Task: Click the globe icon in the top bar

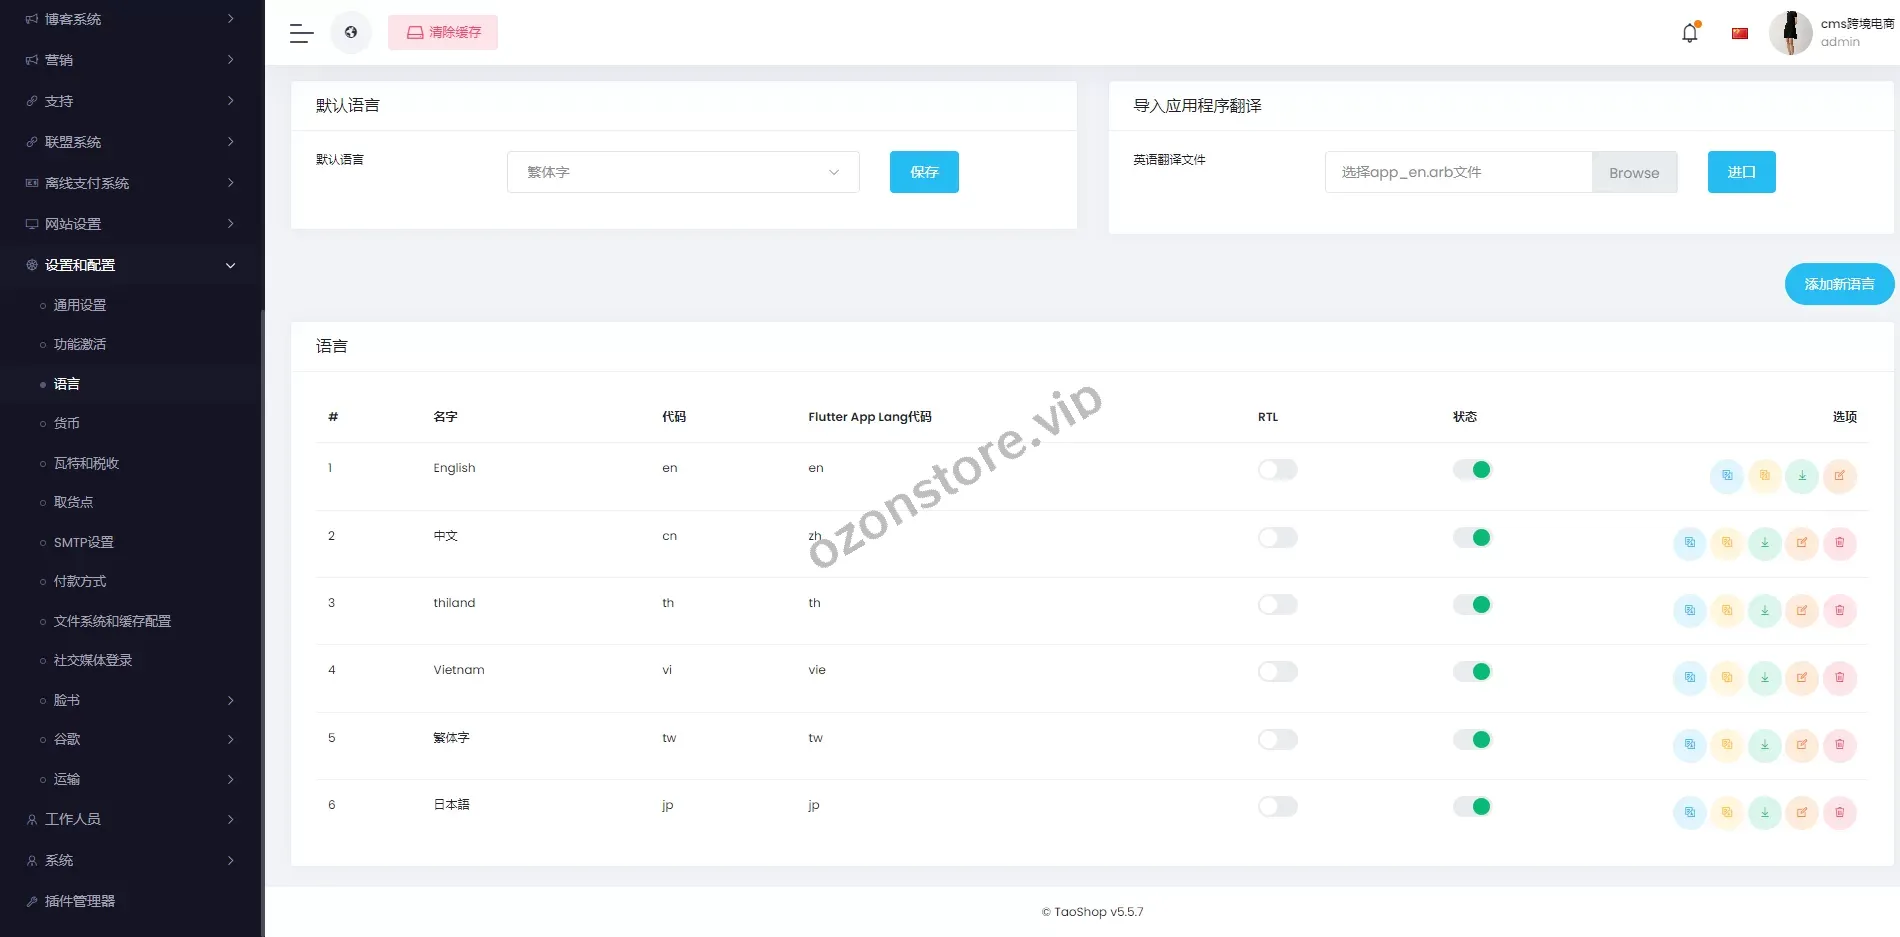Action: [350, 32]
